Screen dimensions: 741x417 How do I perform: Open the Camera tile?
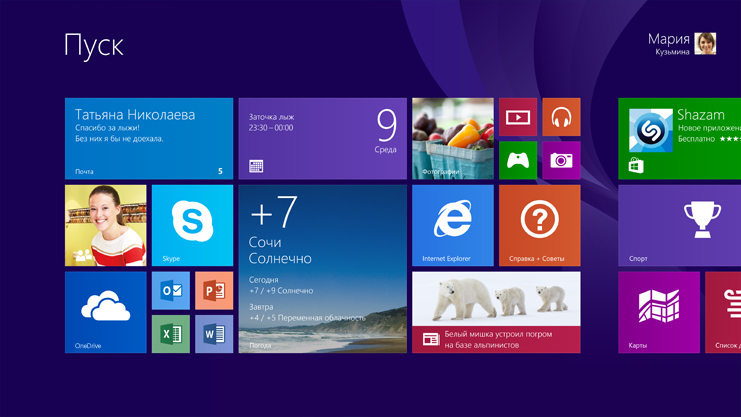pos(561,160)
